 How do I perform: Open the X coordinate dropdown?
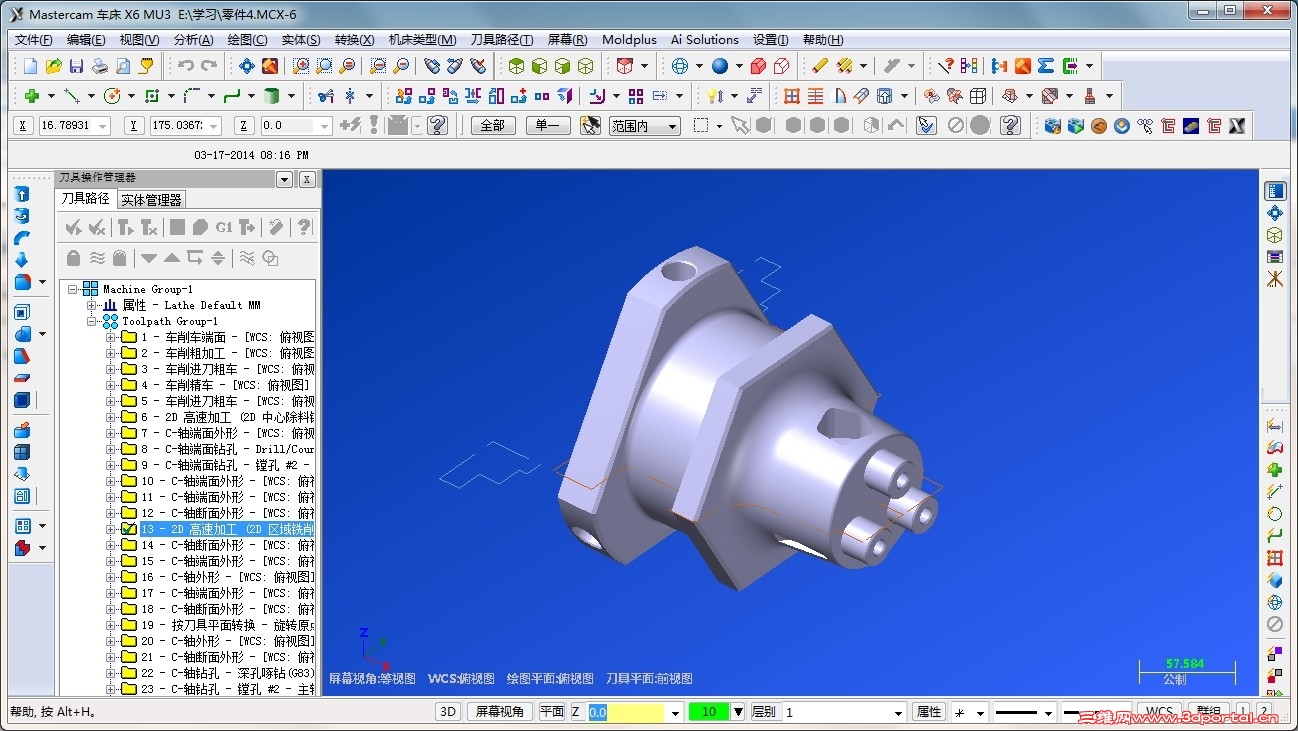click(101, 126)
